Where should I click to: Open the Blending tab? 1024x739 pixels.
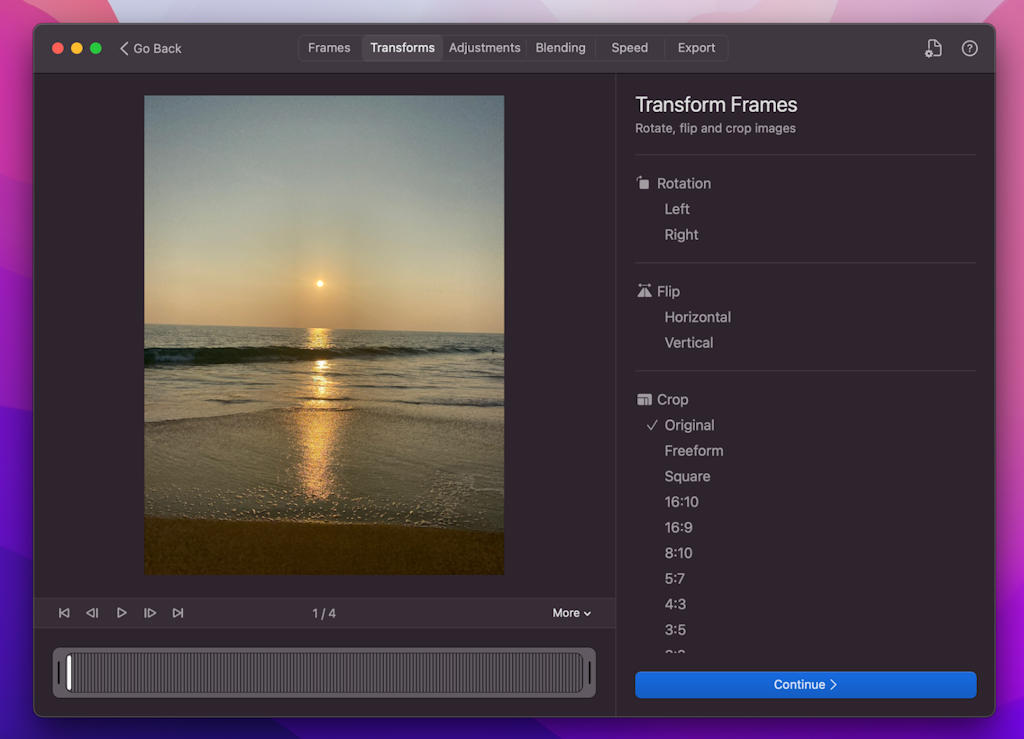coord(560,47)
